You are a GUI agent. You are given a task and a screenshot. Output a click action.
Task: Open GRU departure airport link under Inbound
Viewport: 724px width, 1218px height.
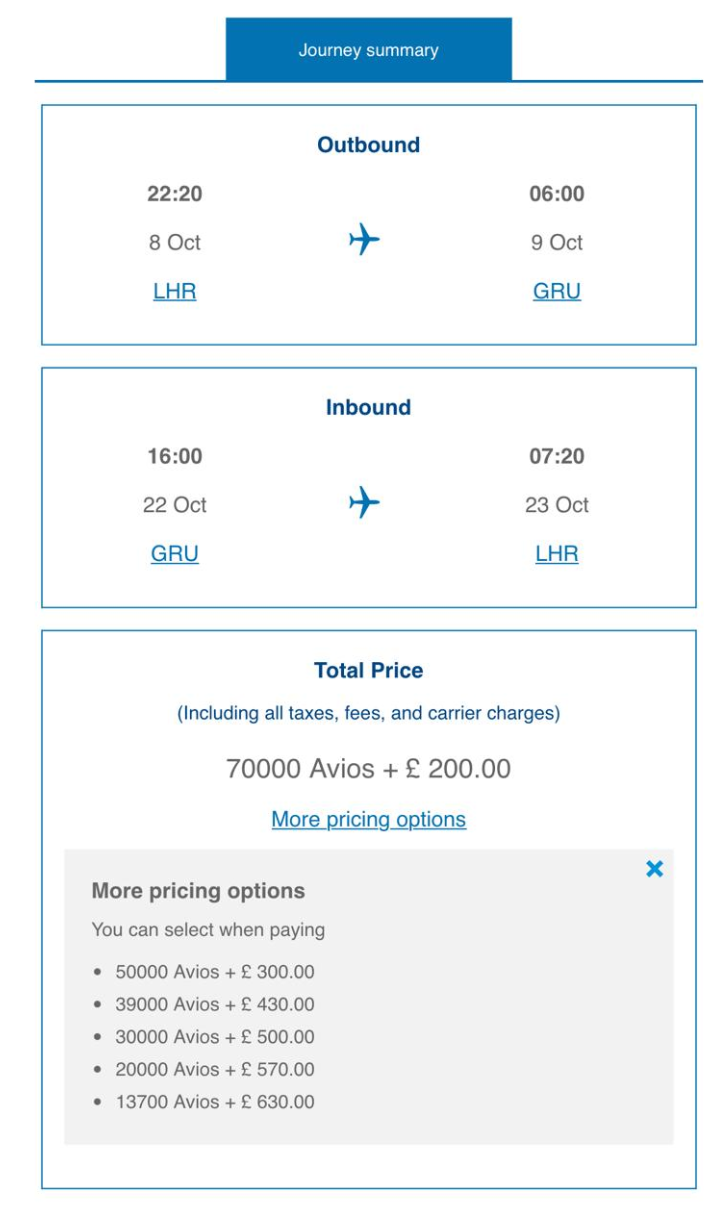[175, 554]
